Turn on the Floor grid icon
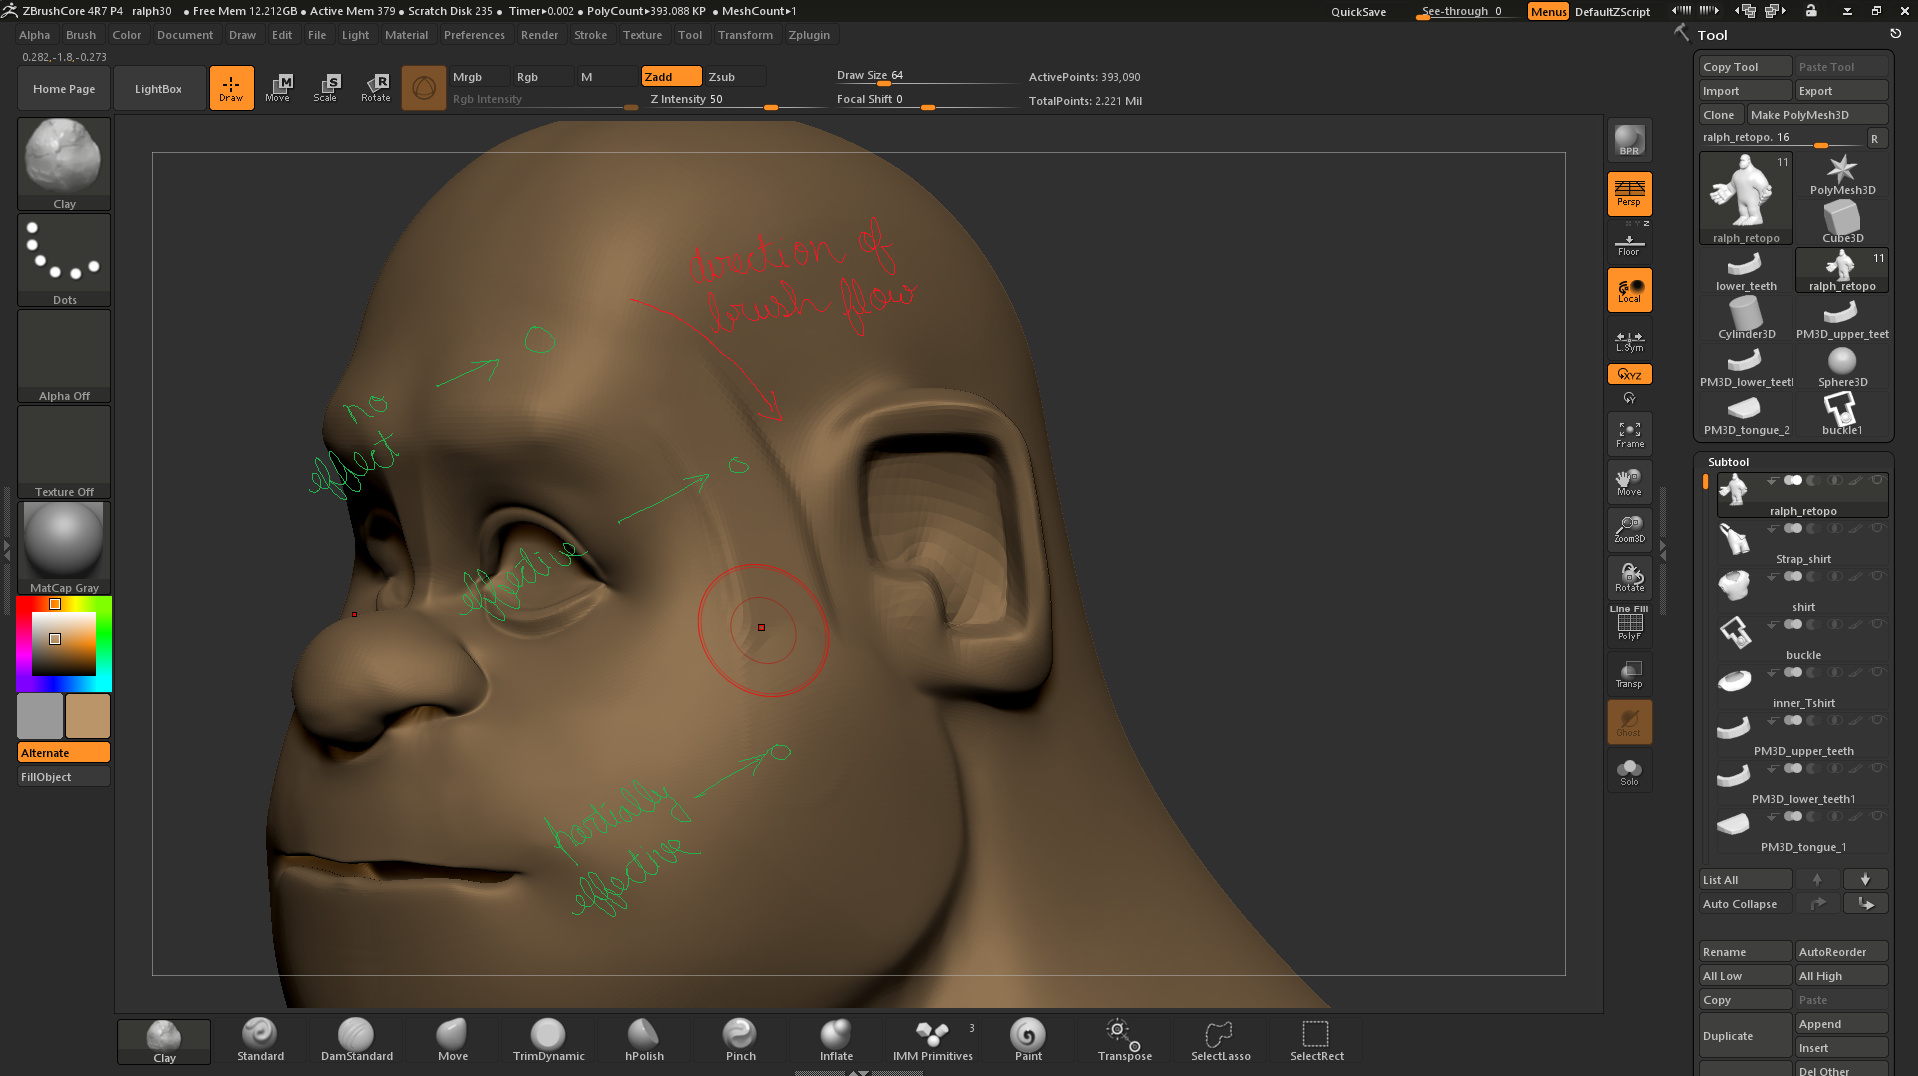 [x=1628, y=240]
